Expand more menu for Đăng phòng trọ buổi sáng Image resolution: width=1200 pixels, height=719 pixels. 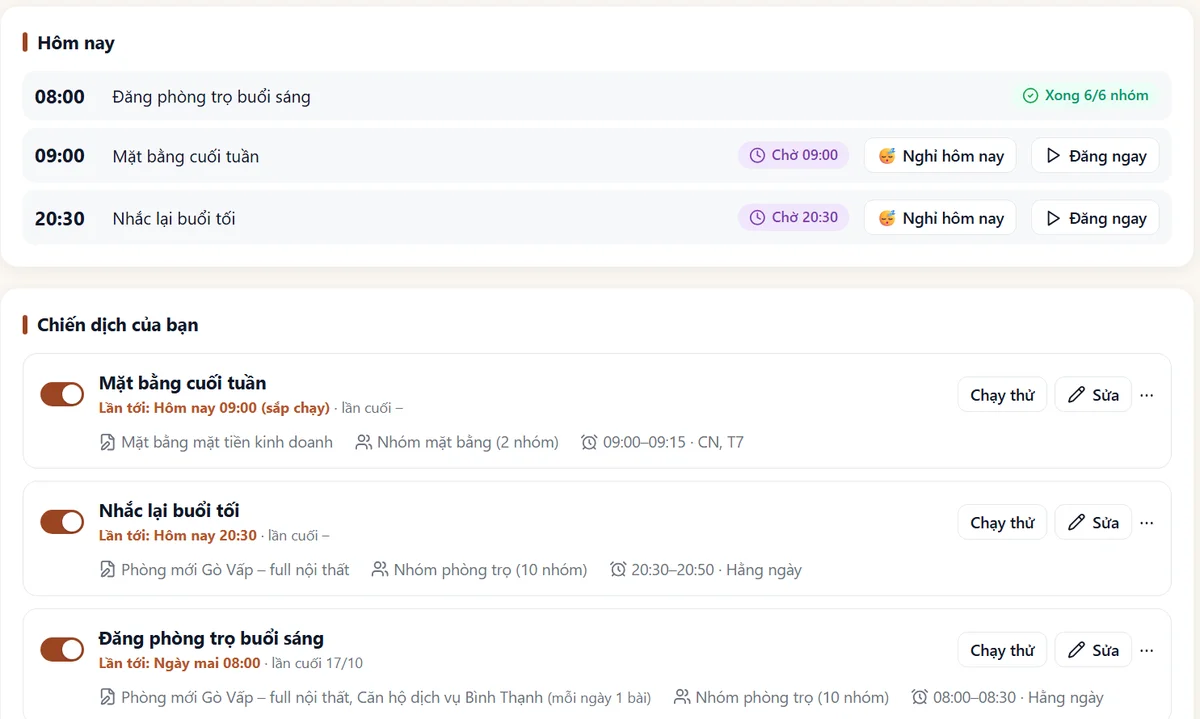1147,650
